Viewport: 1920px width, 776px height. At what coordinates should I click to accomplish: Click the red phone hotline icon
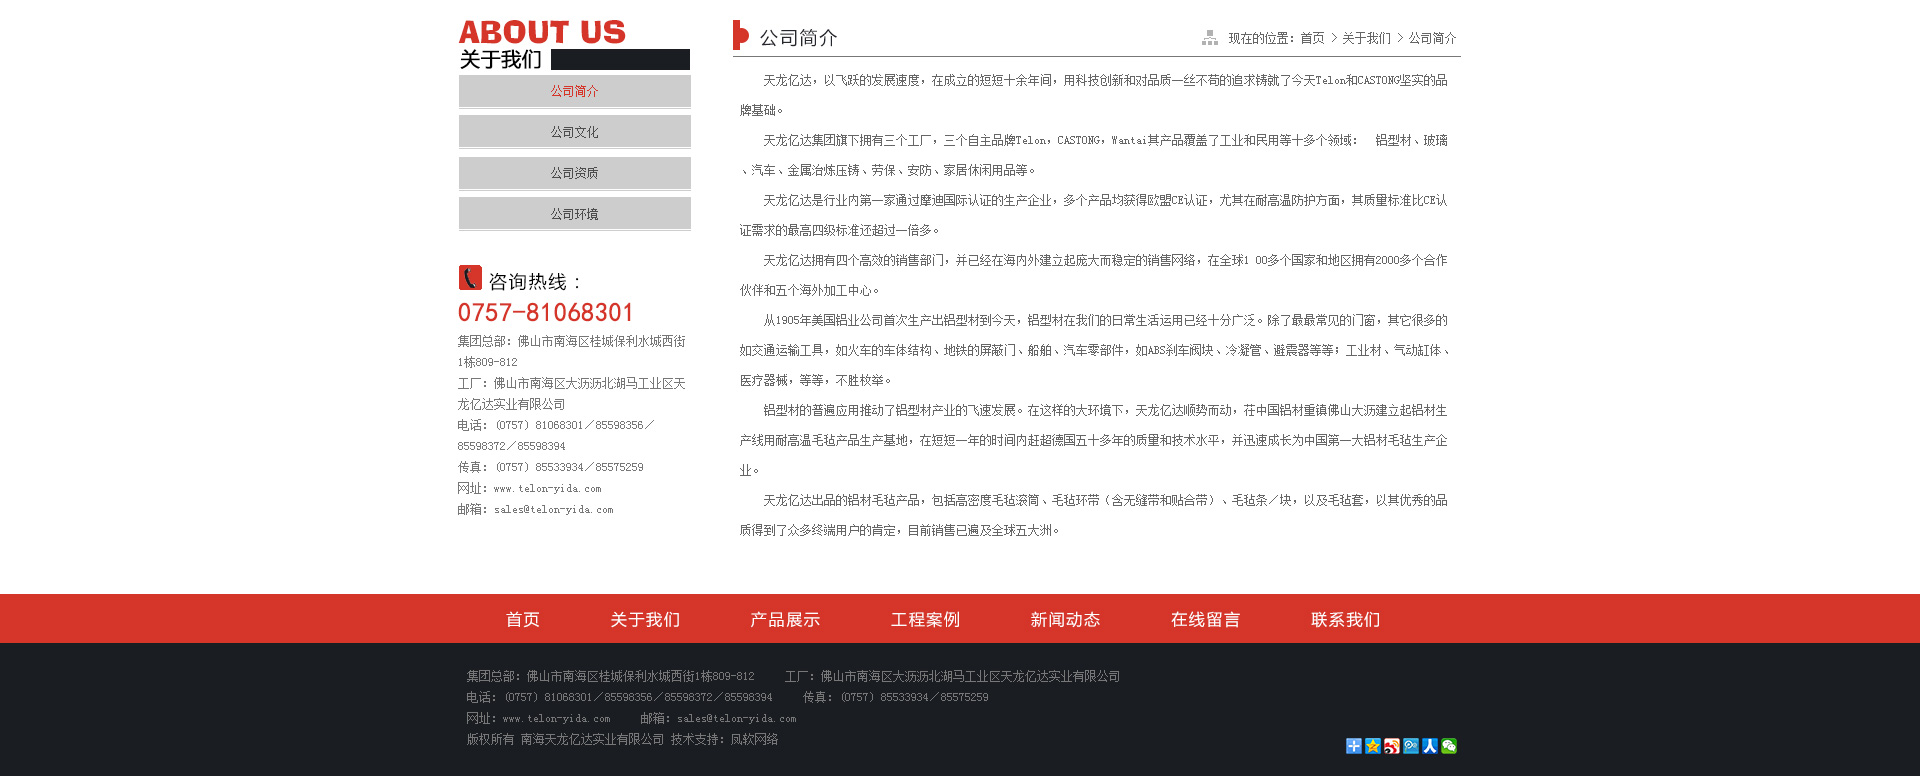pyautogui.click(x=470, y=278)
